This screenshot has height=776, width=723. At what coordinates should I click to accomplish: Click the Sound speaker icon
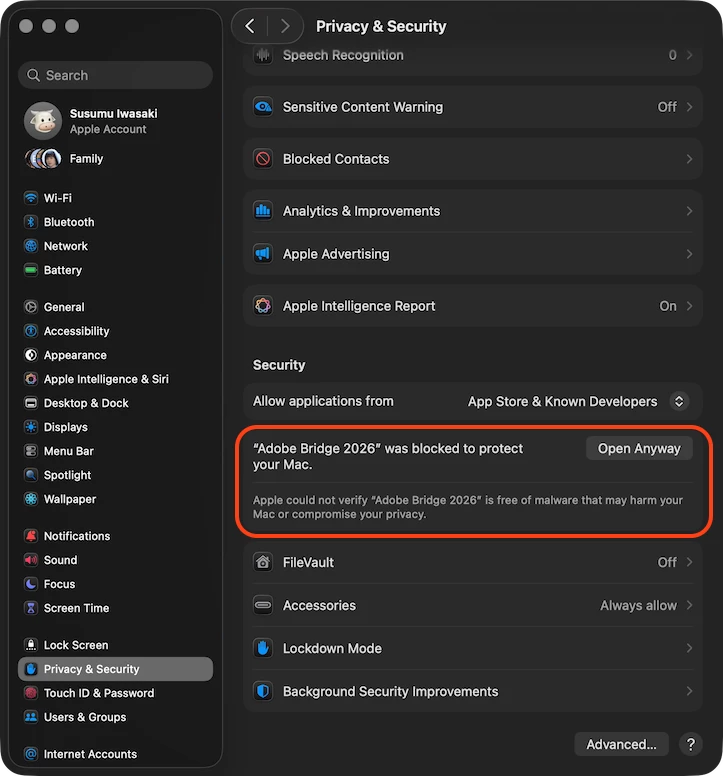pyautogui.click(x=31, y=560)
